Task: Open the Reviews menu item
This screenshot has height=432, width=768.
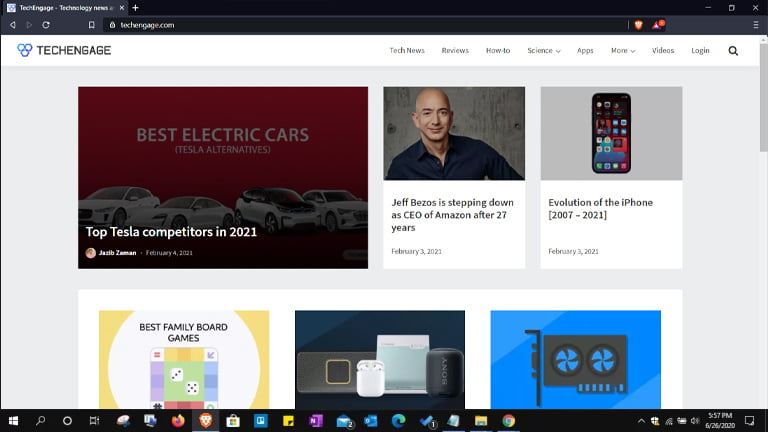Action: [455, 50]
